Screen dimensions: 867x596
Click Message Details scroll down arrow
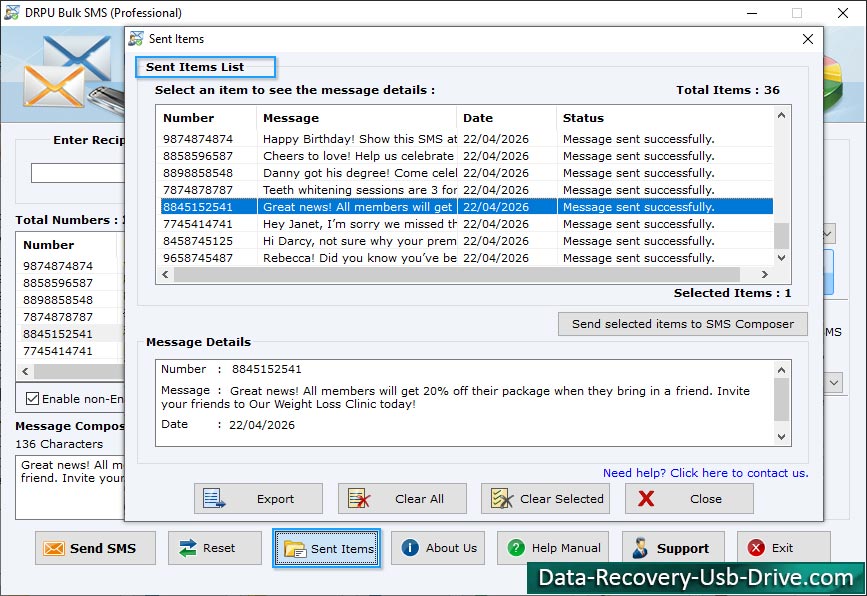tap(781, 436)
